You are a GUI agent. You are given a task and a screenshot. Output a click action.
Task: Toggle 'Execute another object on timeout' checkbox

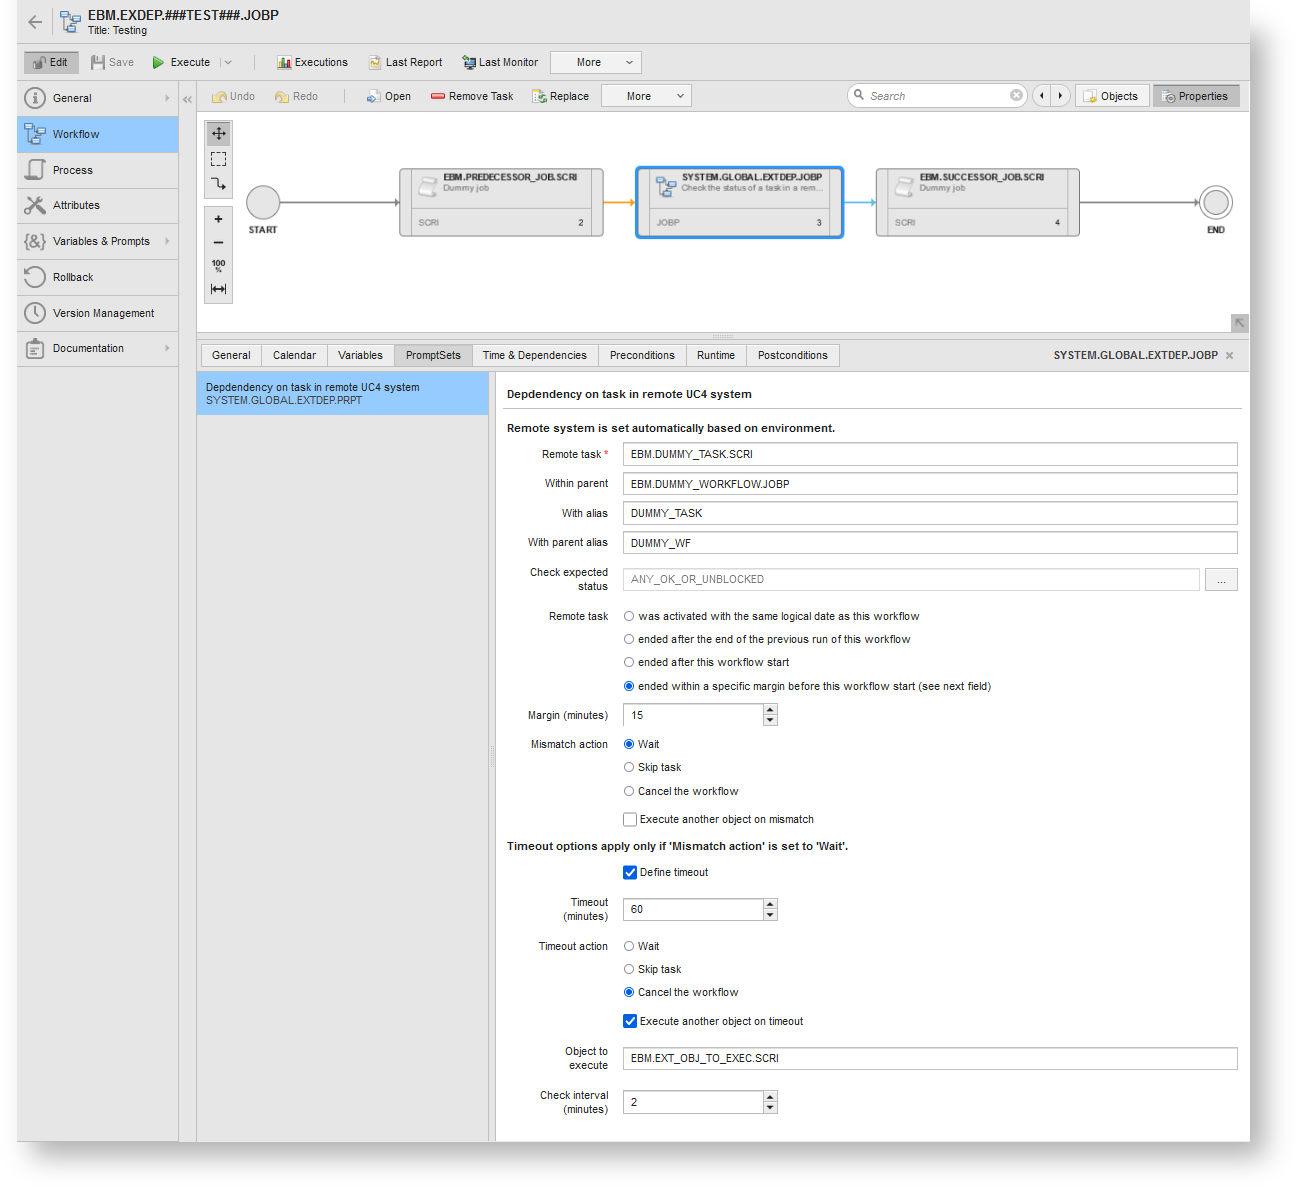(x=630, y=1021)
